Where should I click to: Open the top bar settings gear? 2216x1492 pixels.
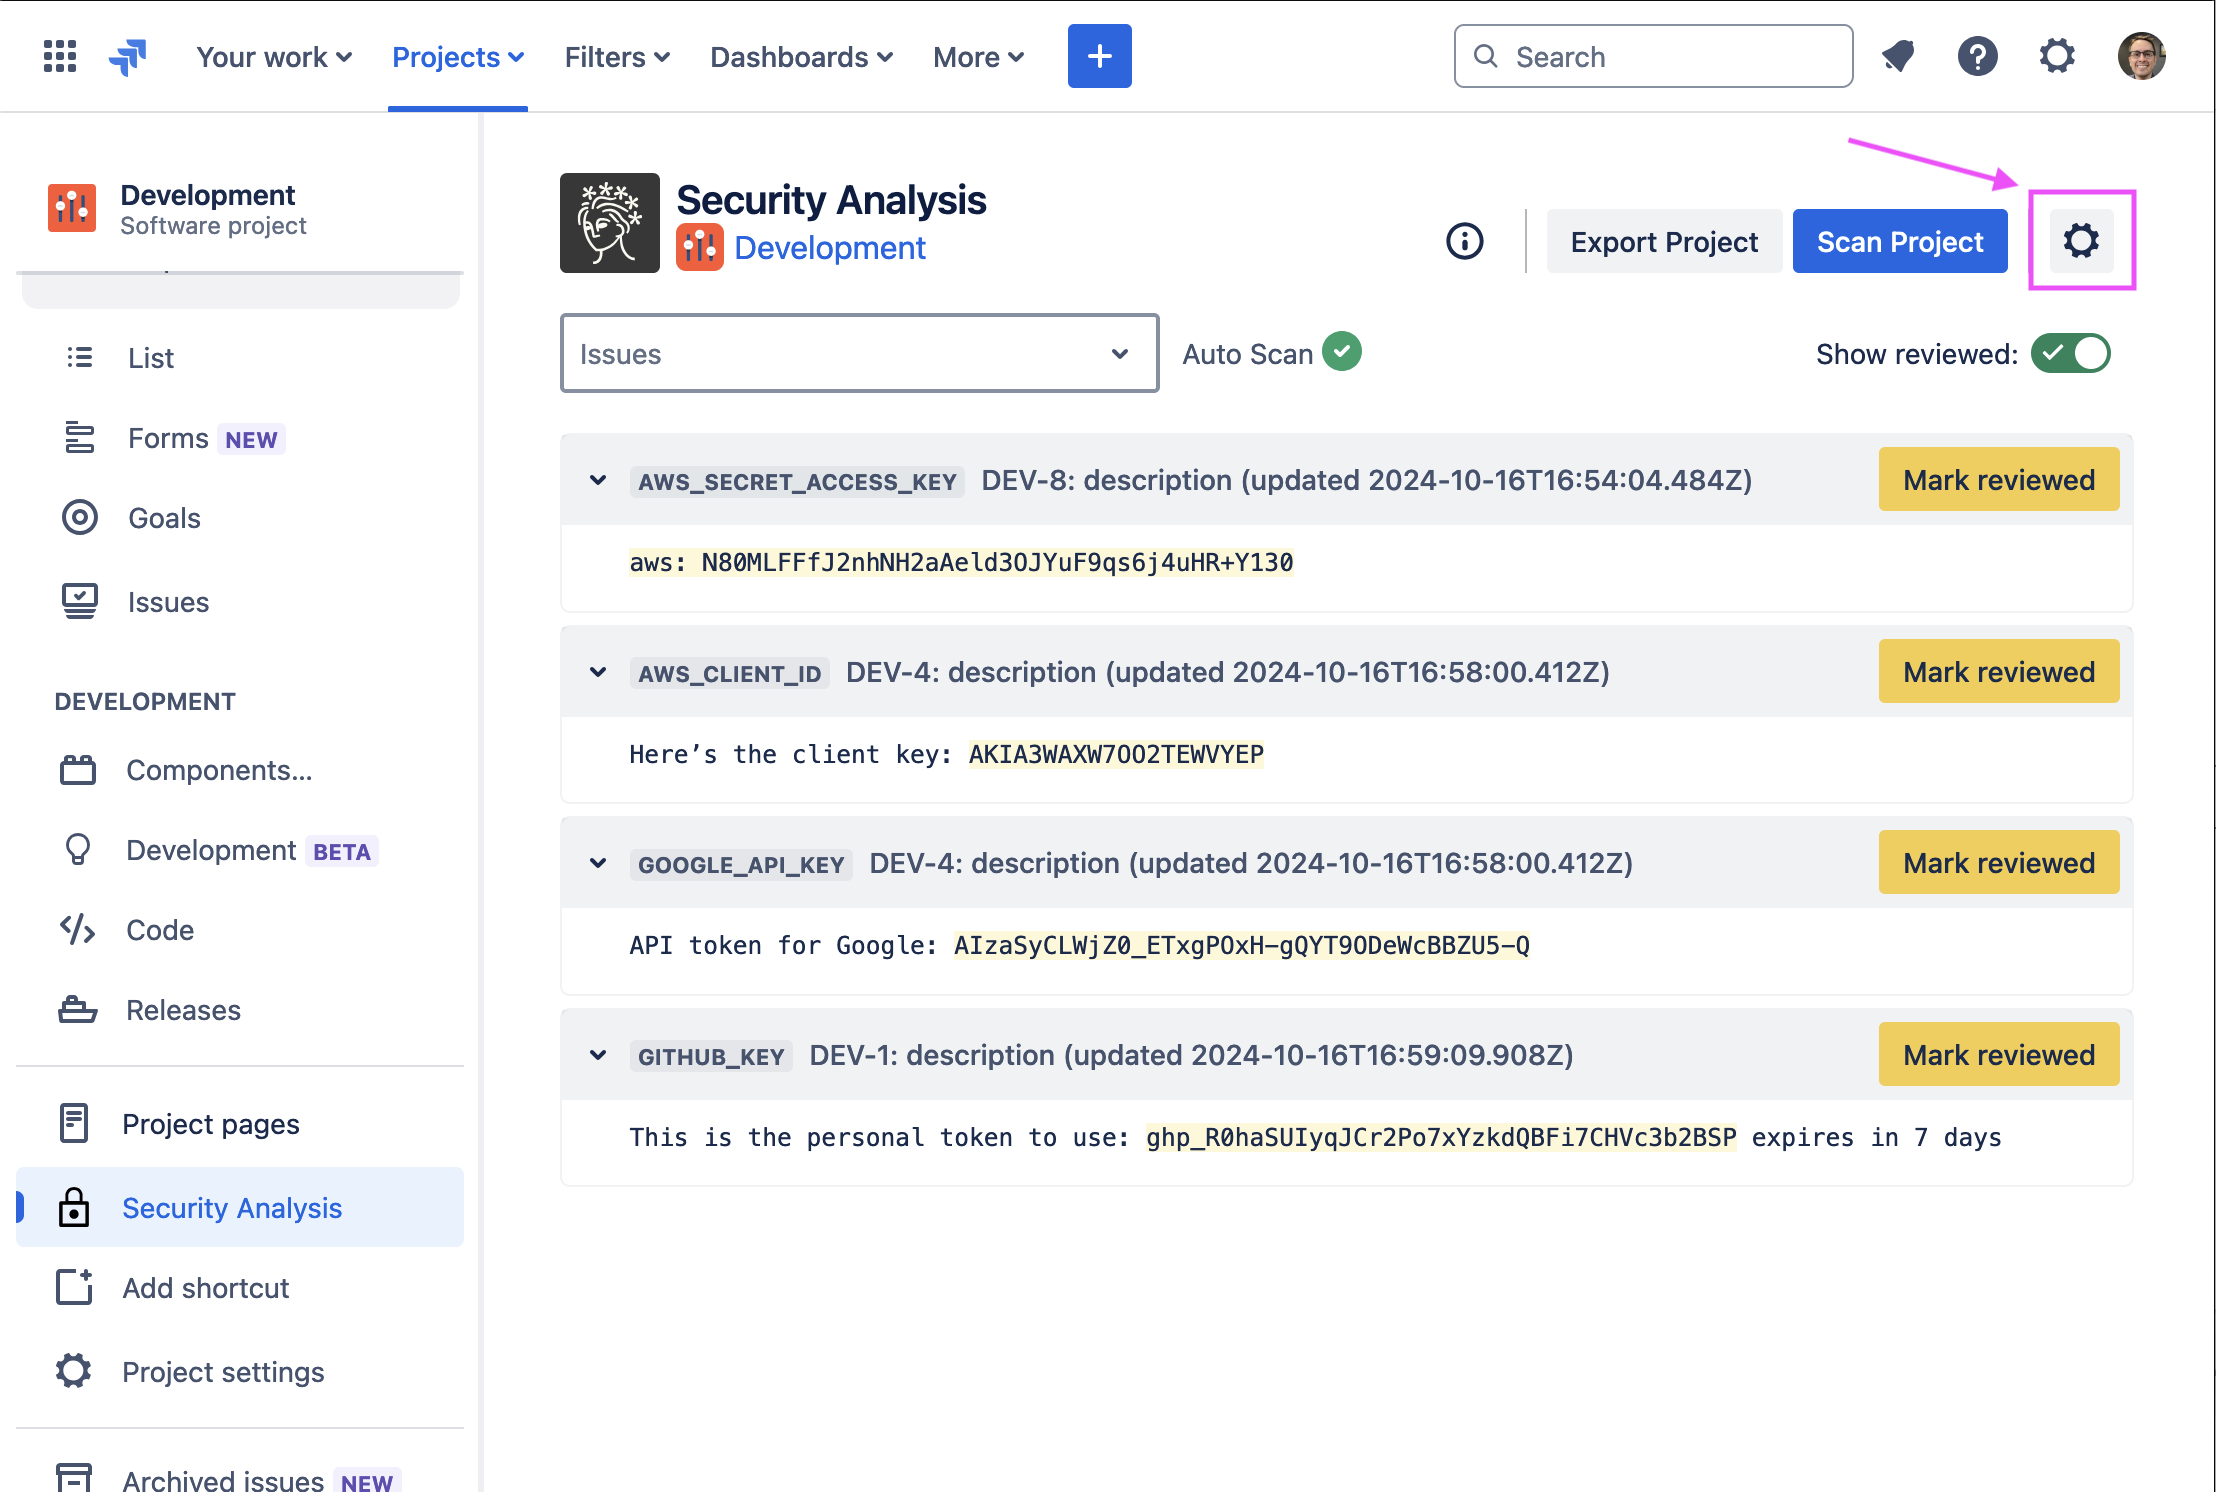2057,56
